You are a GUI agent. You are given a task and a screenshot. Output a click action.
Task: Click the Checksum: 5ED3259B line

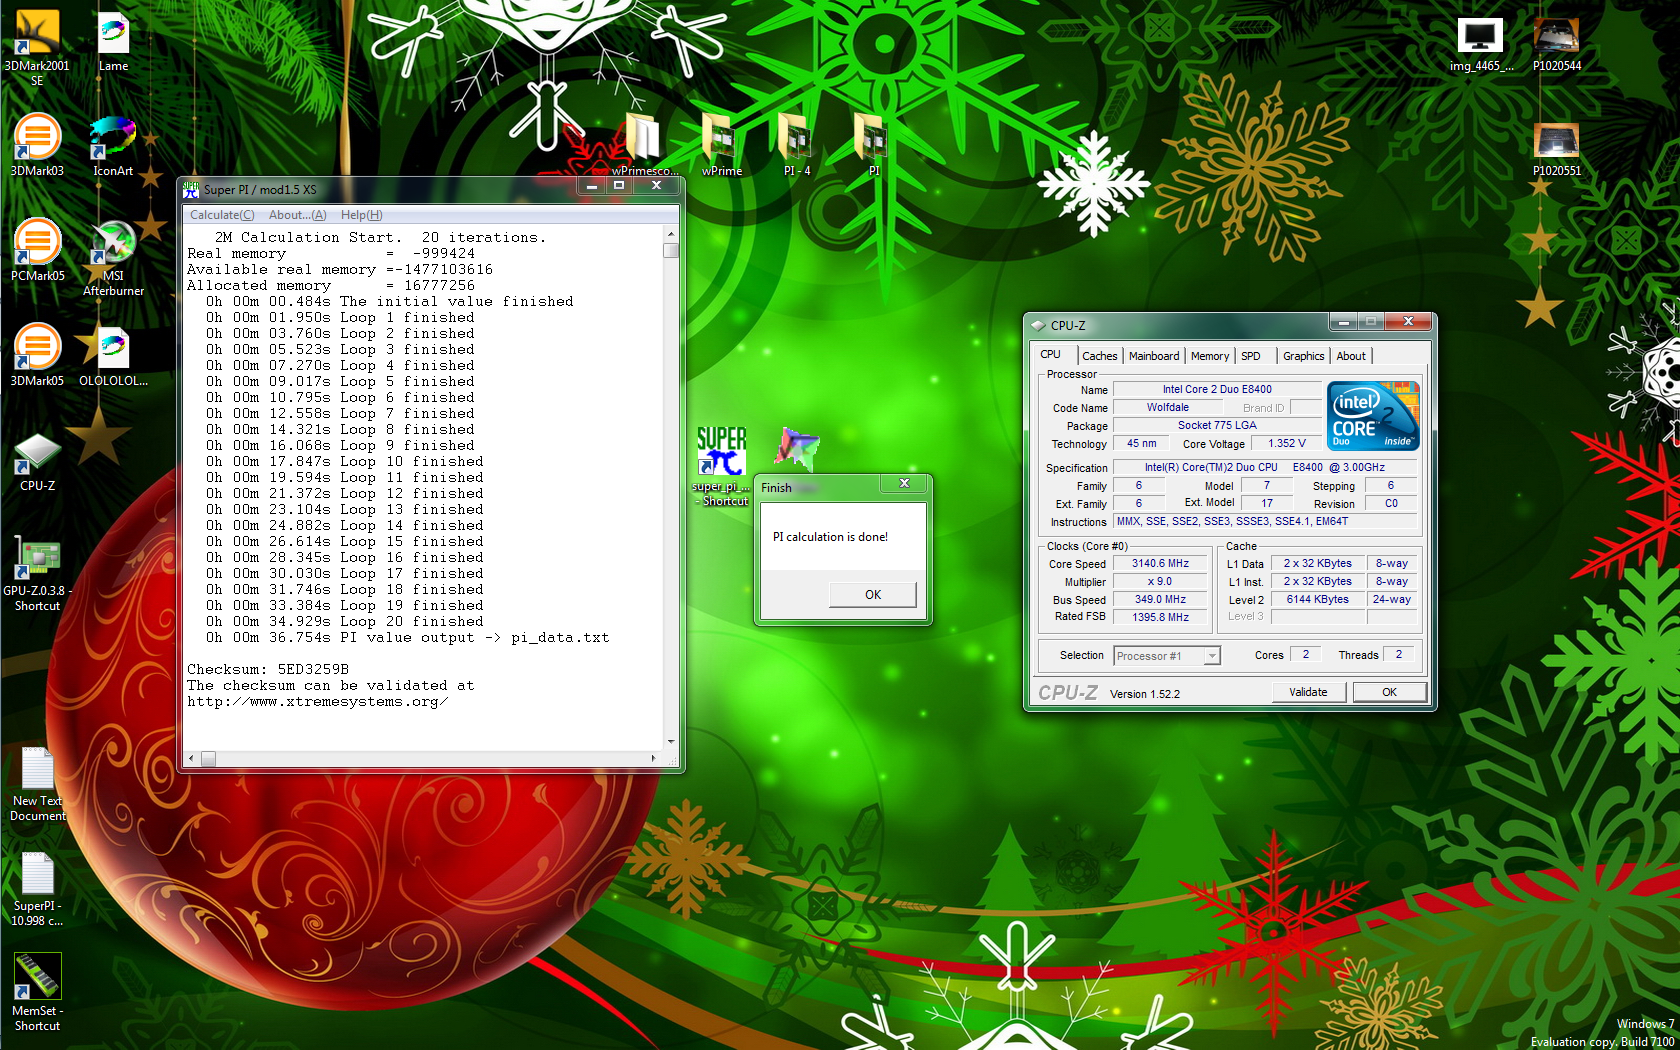pos(268,670)
